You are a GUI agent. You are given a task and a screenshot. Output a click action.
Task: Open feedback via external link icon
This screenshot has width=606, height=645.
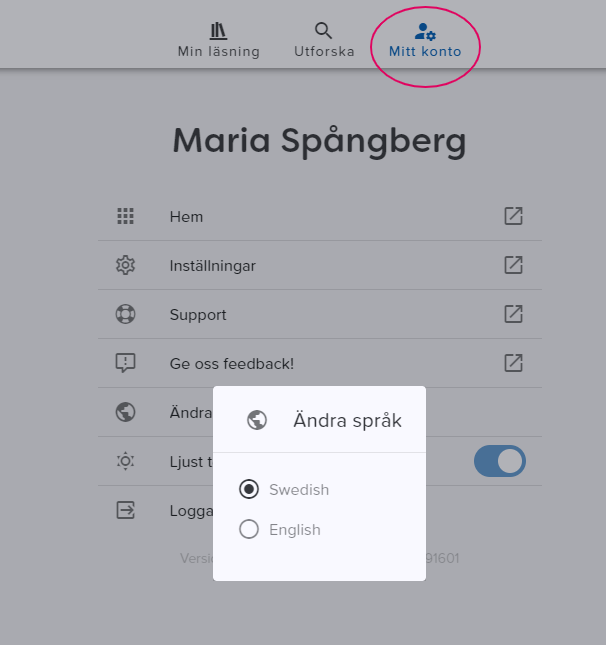coord(513,363)
